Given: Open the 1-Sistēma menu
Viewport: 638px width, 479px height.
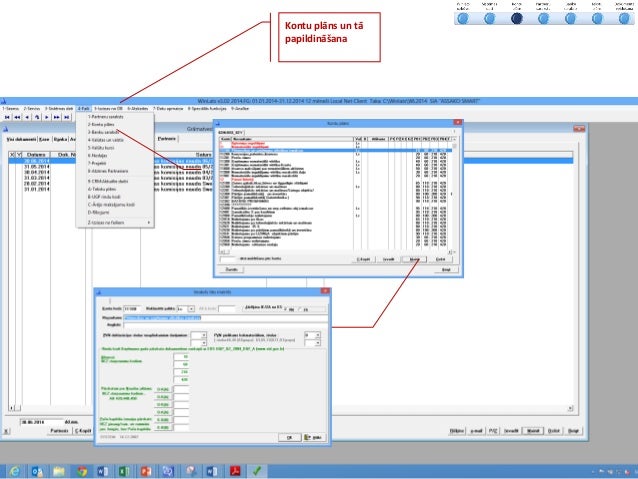Looking at the screenshot, I should [x=11, y=109].
